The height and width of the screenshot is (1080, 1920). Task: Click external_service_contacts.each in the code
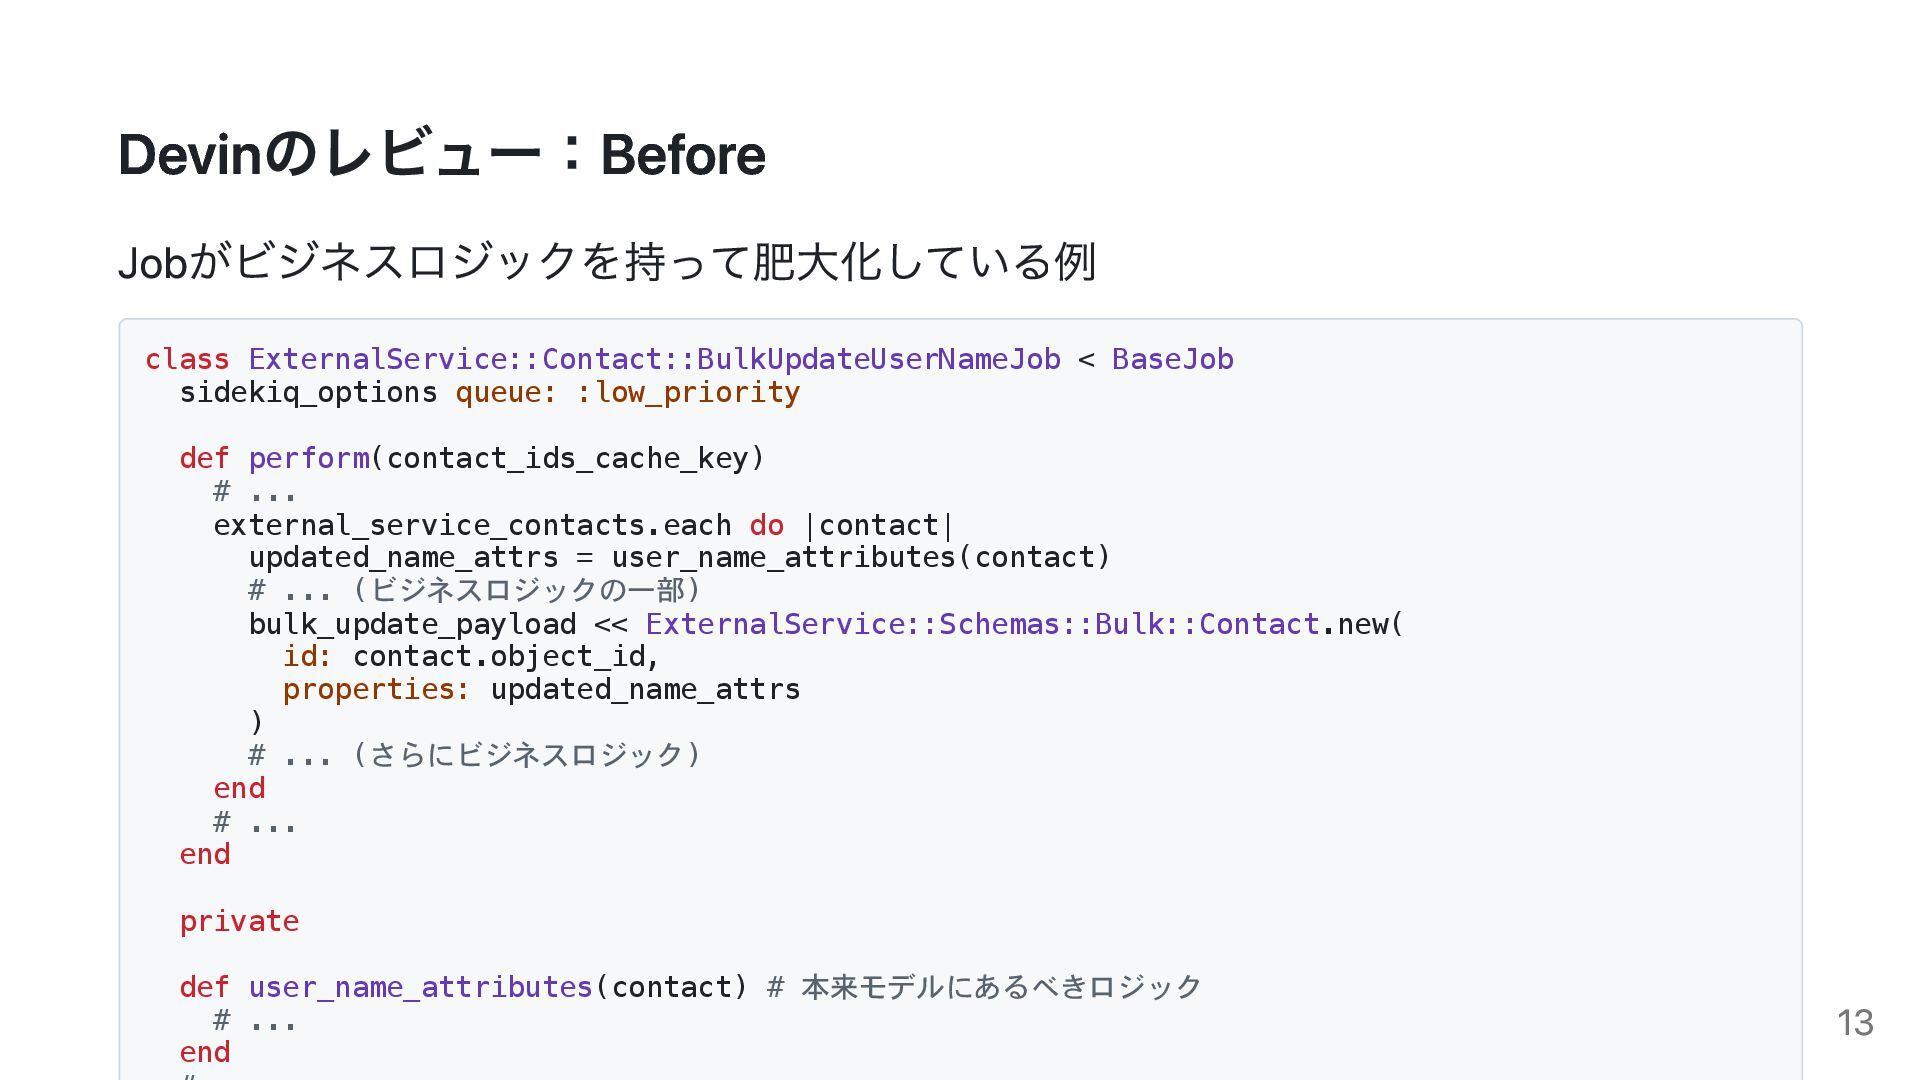472,525
